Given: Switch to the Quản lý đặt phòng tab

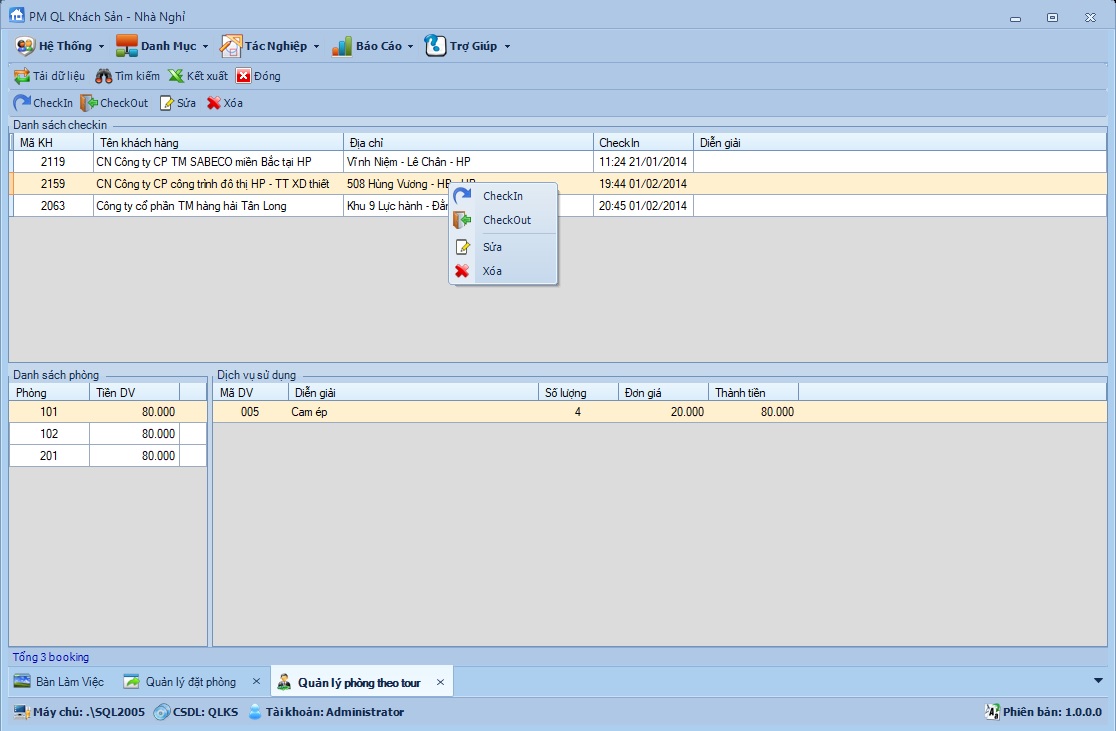Looking at the screenshot, I should coord(190,682).
